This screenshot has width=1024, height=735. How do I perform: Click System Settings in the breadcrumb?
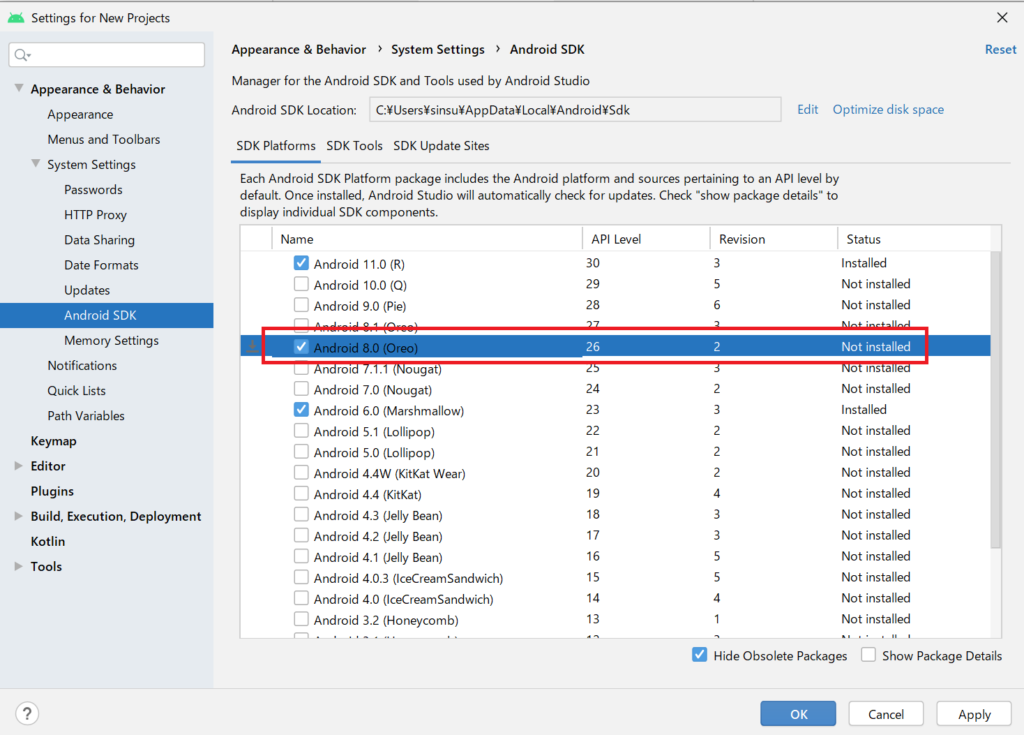point(438,50)
